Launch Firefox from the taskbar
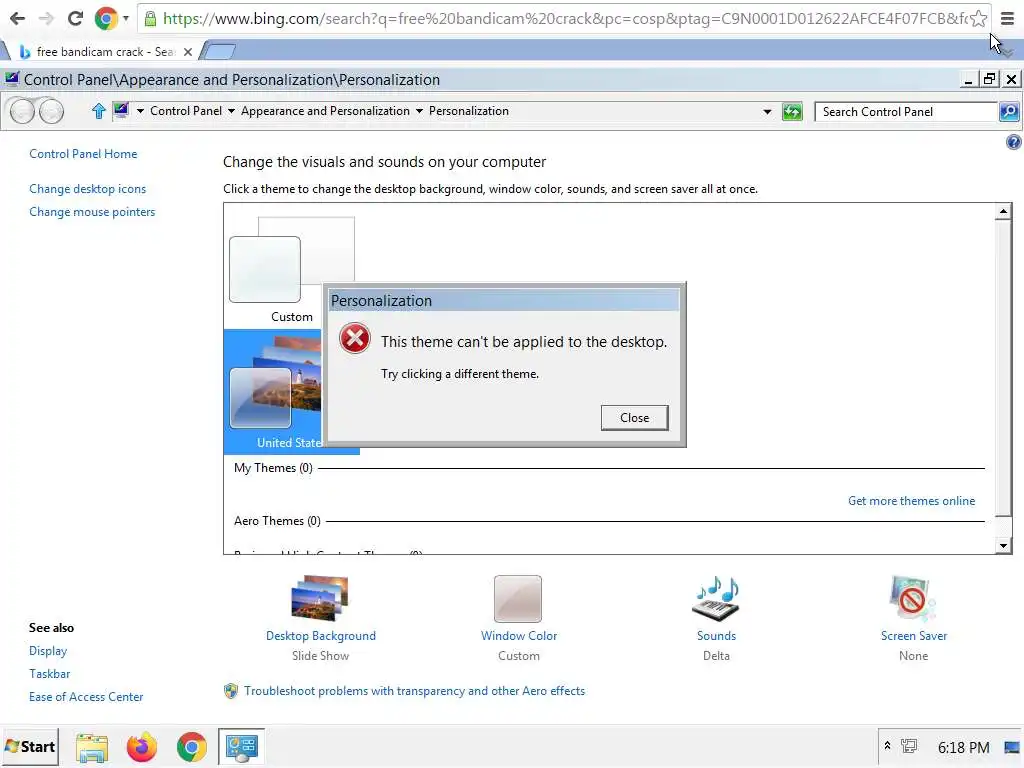The height and width of the screenshot is (768, 1024). pyautogui.click(x=142, y=747)
